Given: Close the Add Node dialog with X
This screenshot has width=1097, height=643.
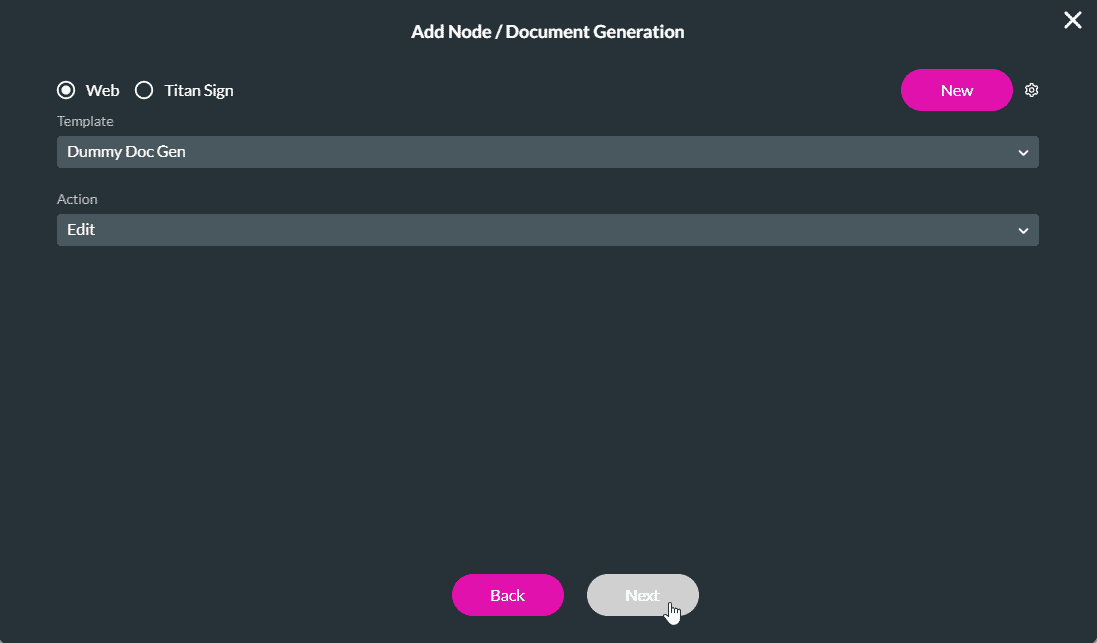Looking at the screenshot, I should (x=1072, y=20).
